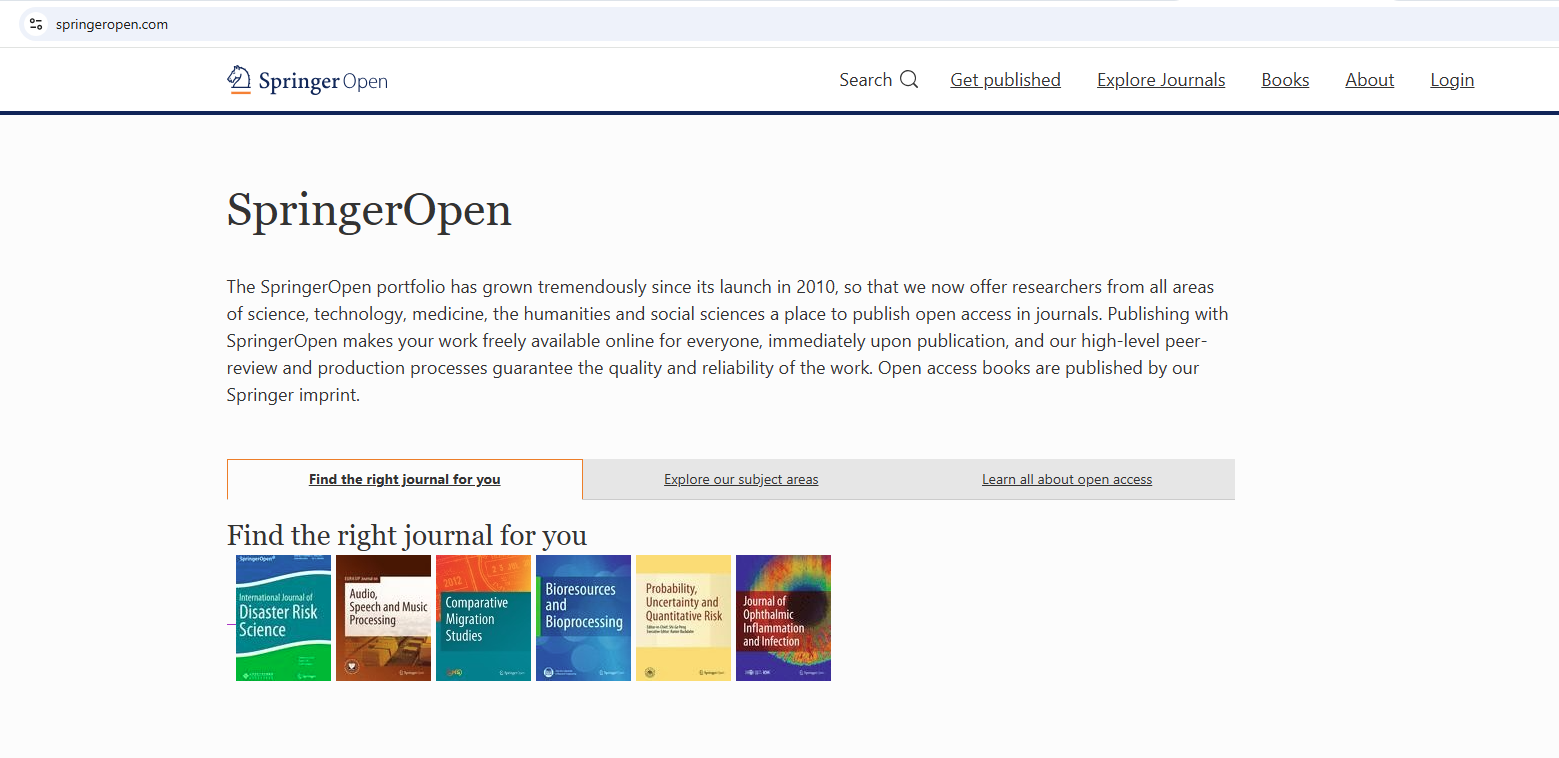Click the About menu item
This screenshot has height=758, width=1559.
(x=1369, y=79)
